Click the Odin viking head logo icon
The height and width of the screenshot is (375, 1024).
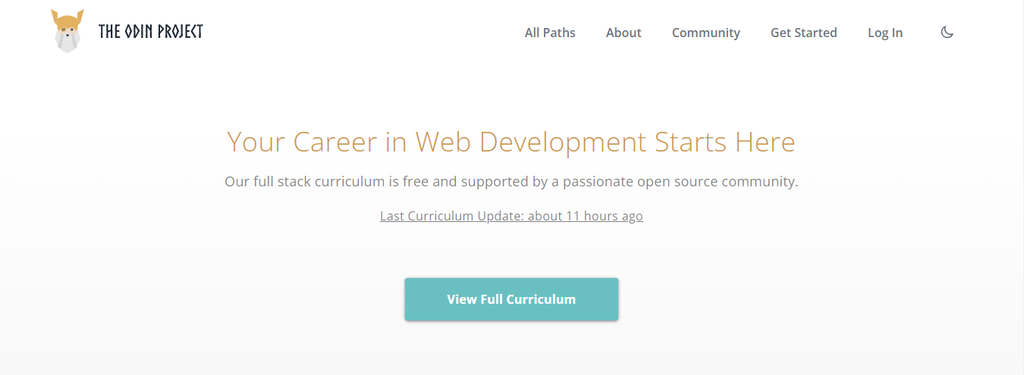67,31
